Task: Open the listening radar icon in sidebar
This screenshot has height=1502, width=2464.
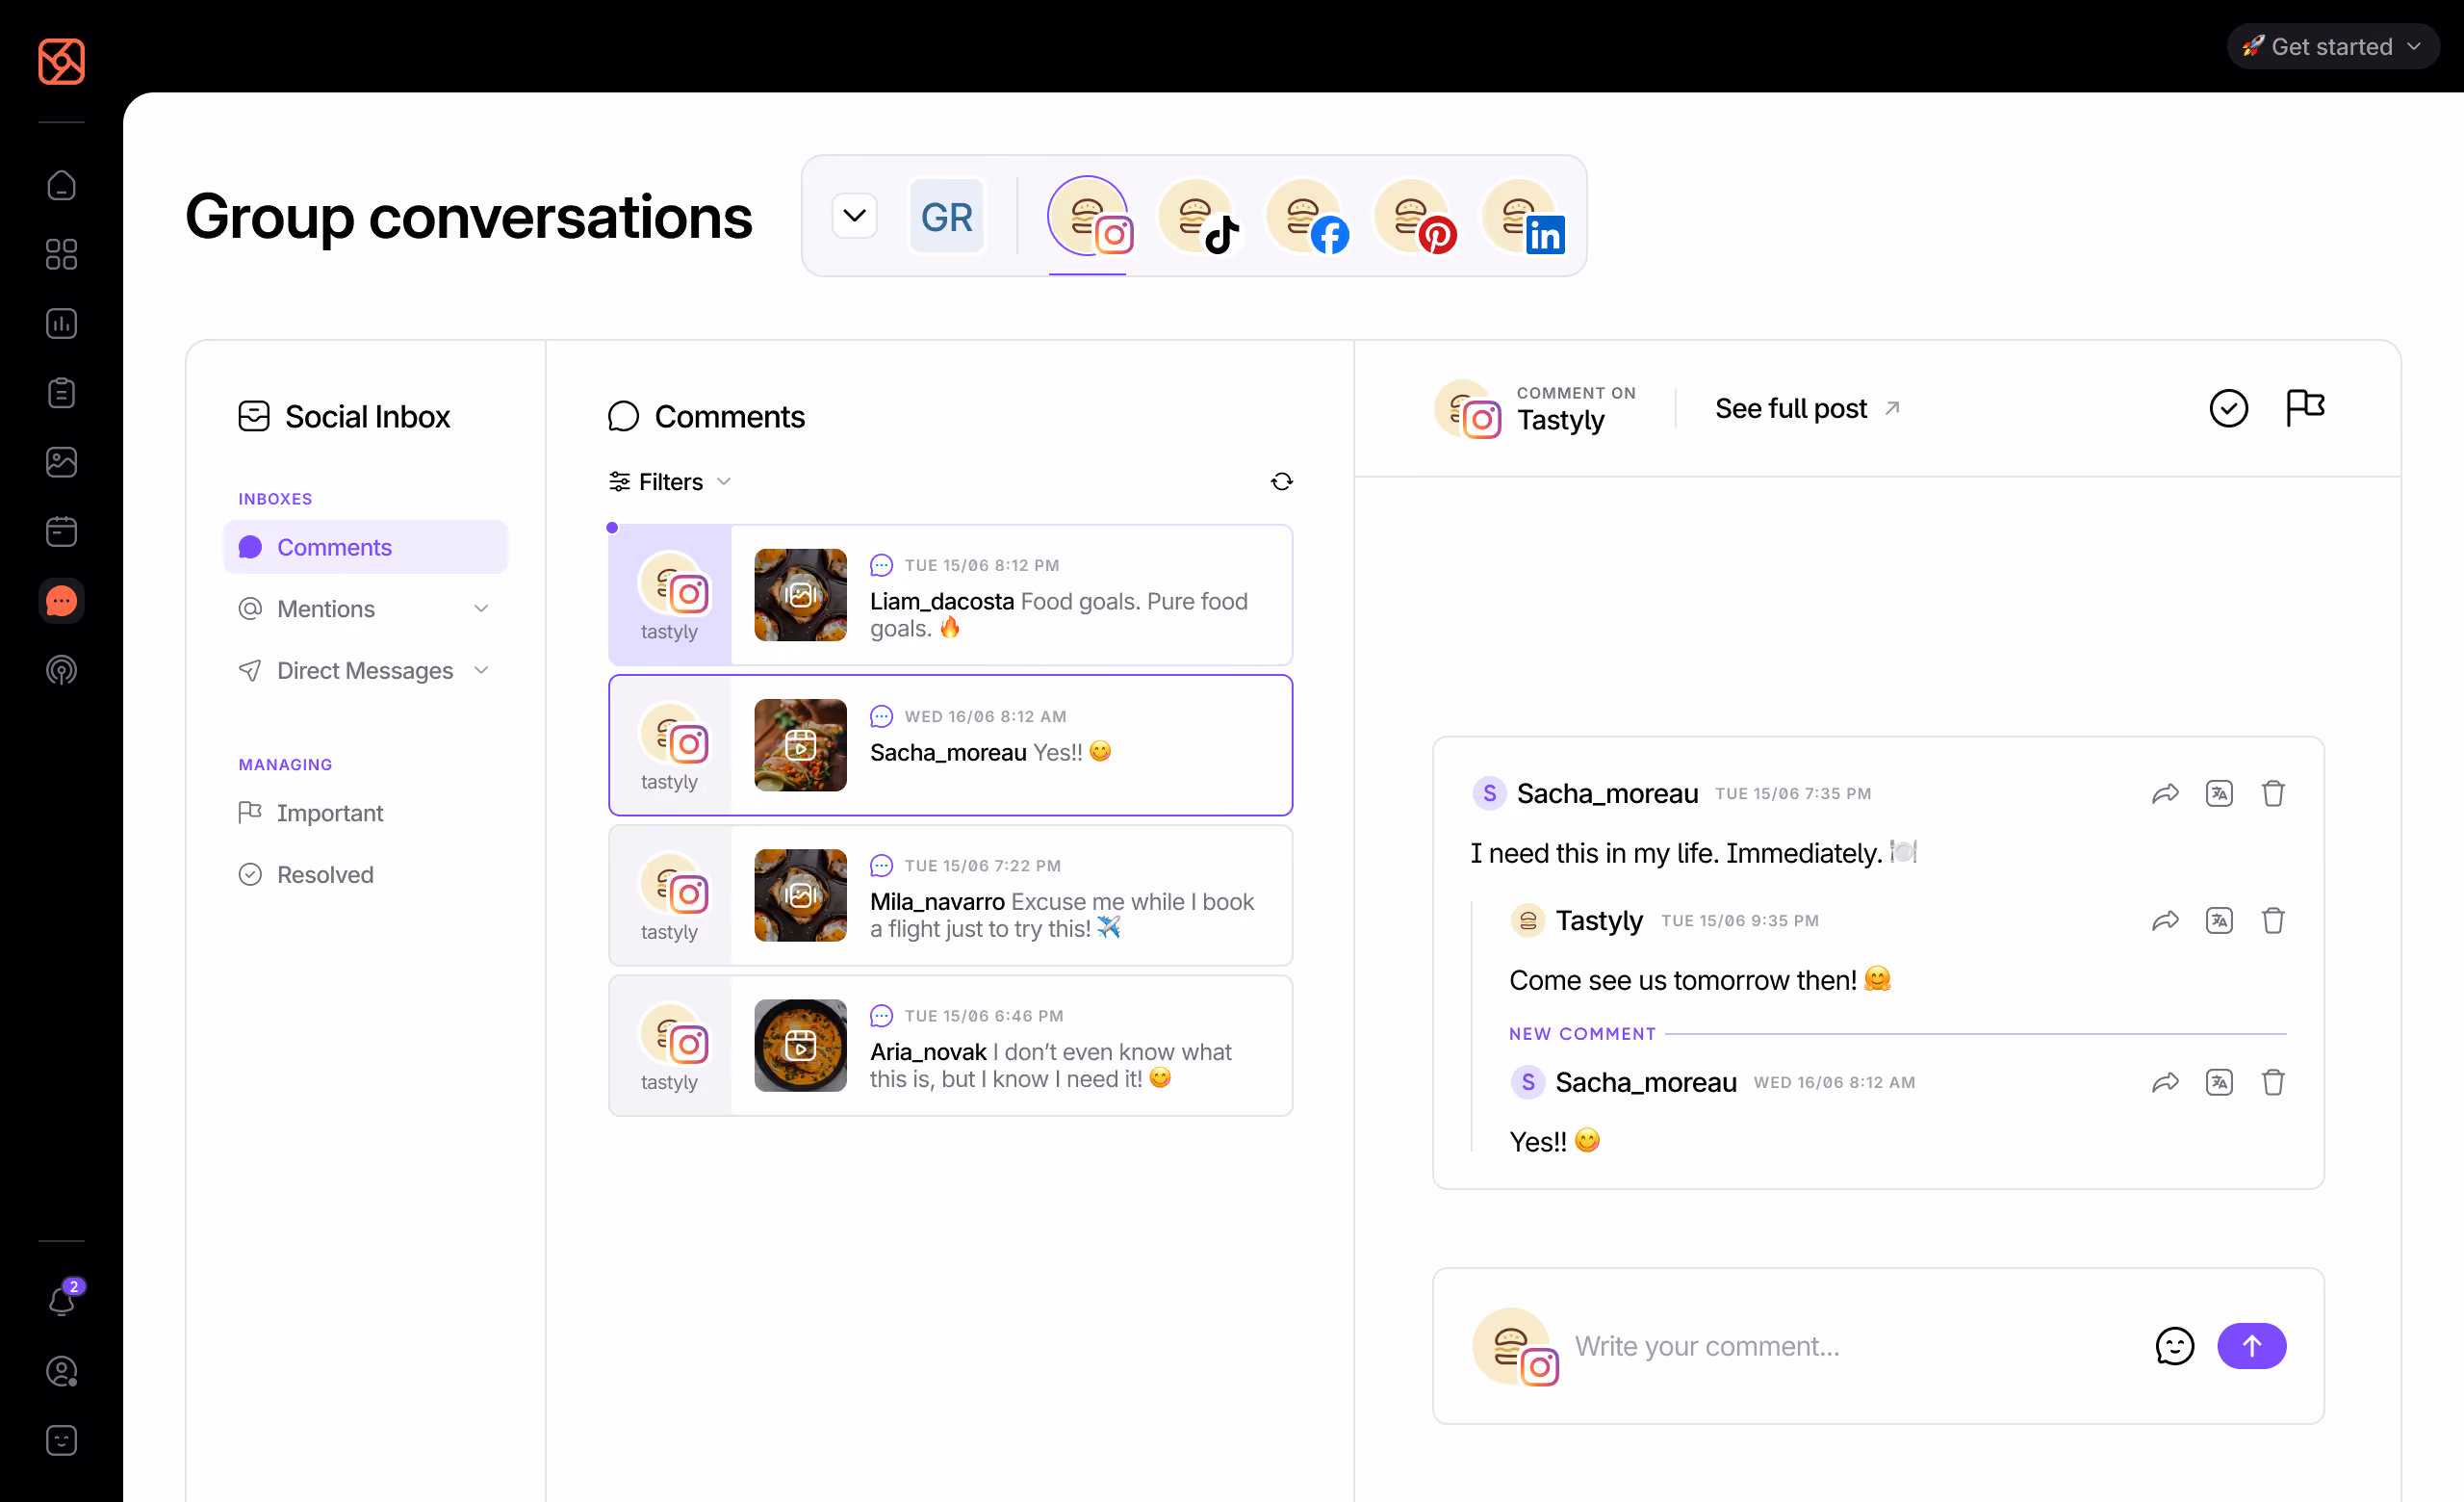Action: pos(61,670)
